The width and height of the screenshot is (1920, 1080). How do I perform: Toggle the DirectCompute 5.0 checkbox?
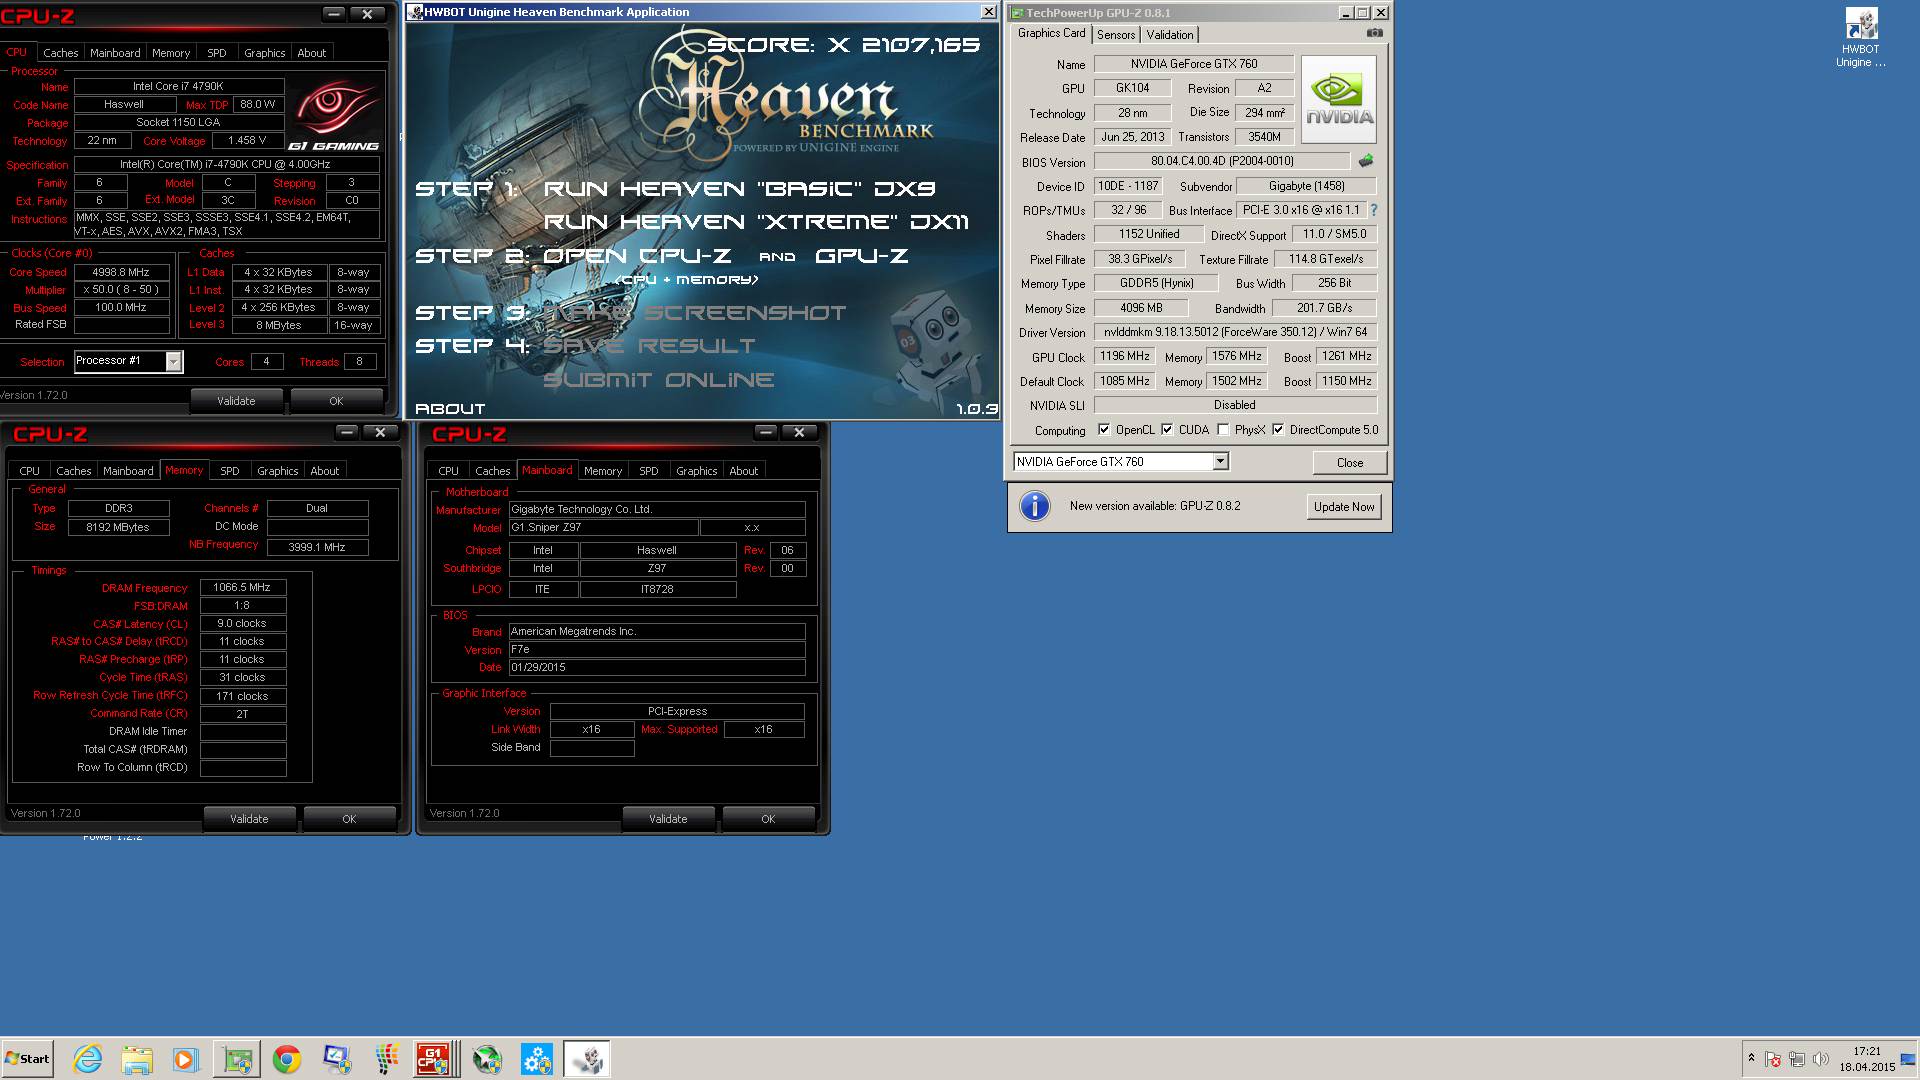coord(1278,430)
